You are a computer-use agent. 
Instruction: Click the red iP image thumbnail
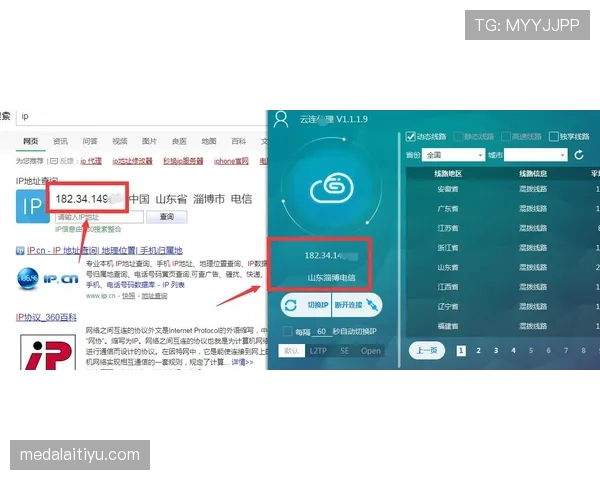(x=48, y=352)
